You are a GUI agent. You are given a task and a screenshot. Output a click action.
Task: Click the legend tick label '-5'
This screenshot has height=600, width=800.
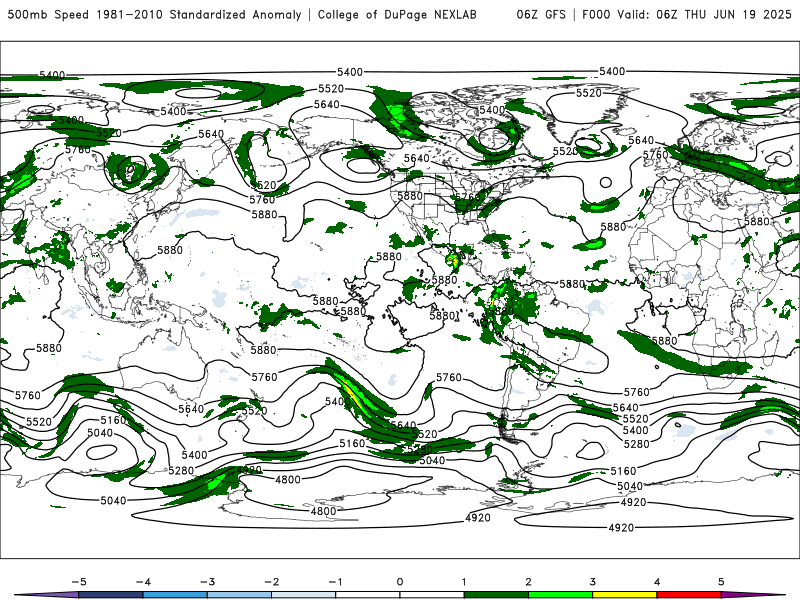point(79,582)
